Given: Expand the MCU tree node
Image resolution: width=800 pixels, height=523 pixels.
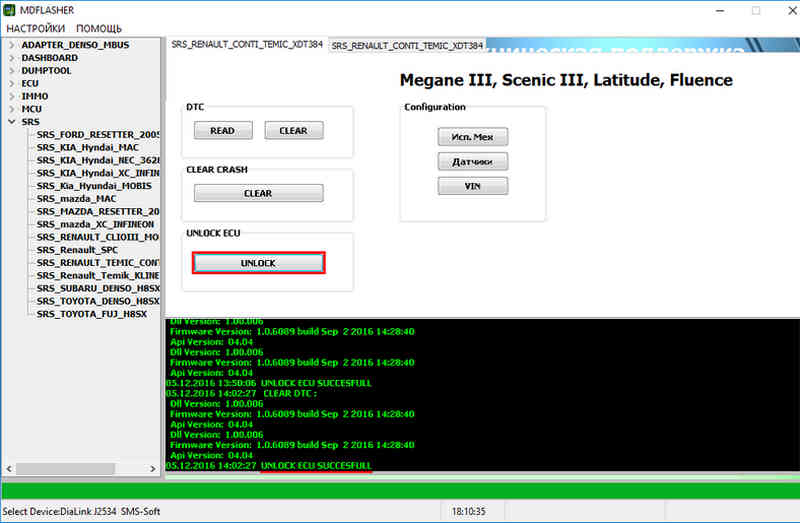Looking at the screenshot, I should coord(12,109).
